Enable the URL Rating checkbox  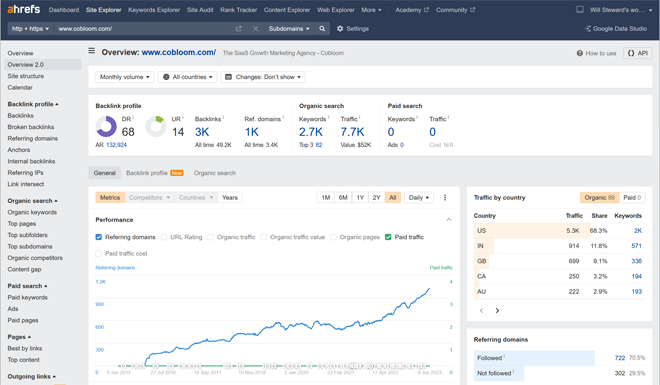coord(164,237)
